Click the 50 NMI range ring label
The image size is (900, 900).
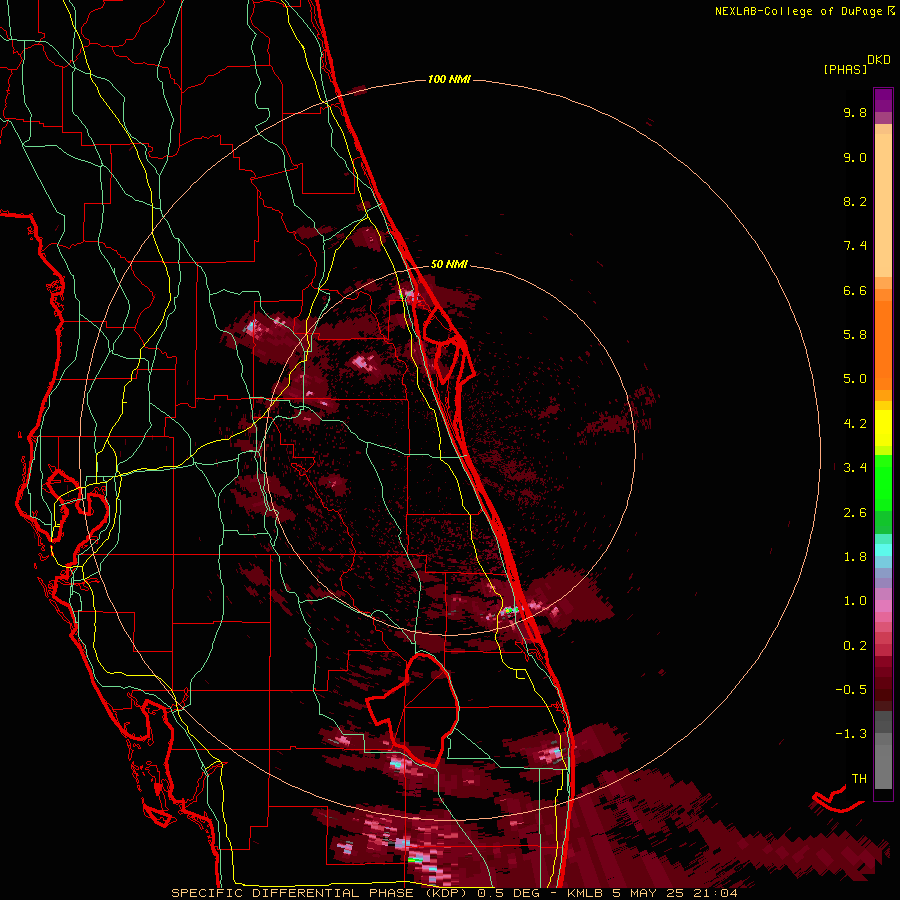[x=449, y=264]
